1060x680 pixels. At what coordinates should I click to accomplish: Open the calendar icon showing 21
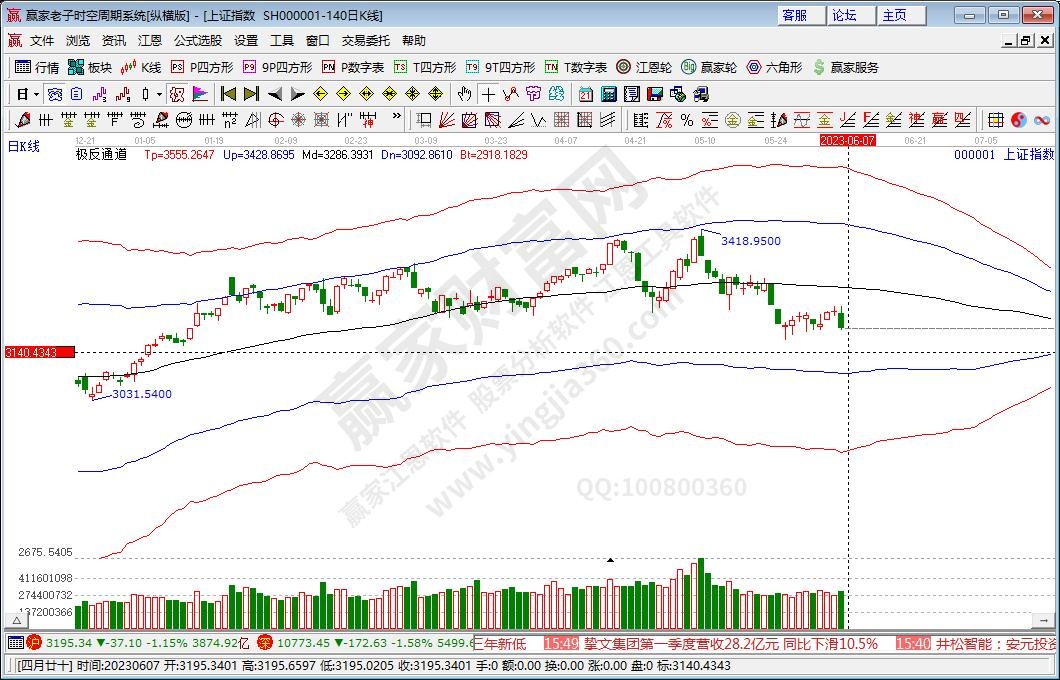point(585,94)
